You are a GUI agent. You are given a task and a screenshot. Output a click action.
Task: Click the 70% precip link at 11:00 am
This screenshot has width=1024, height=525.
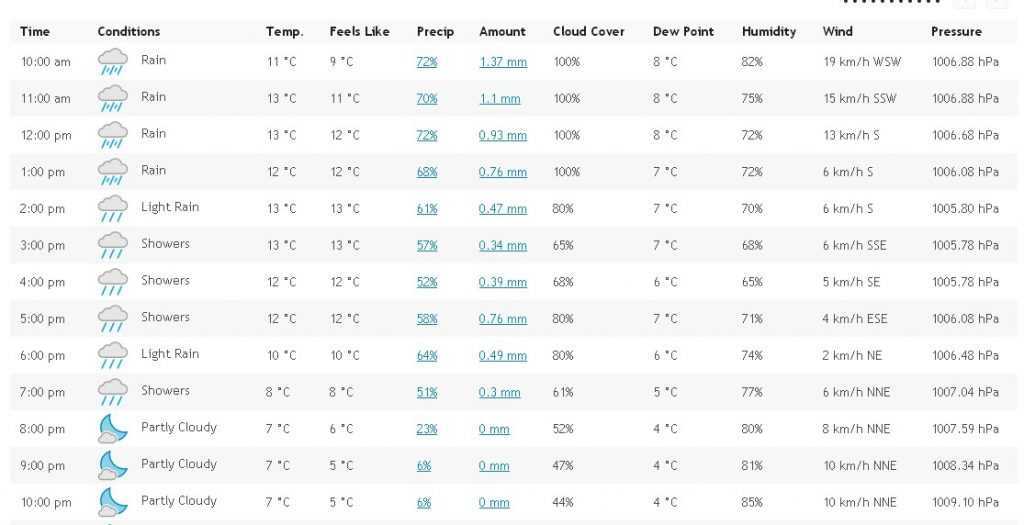[x=427, y=99]
